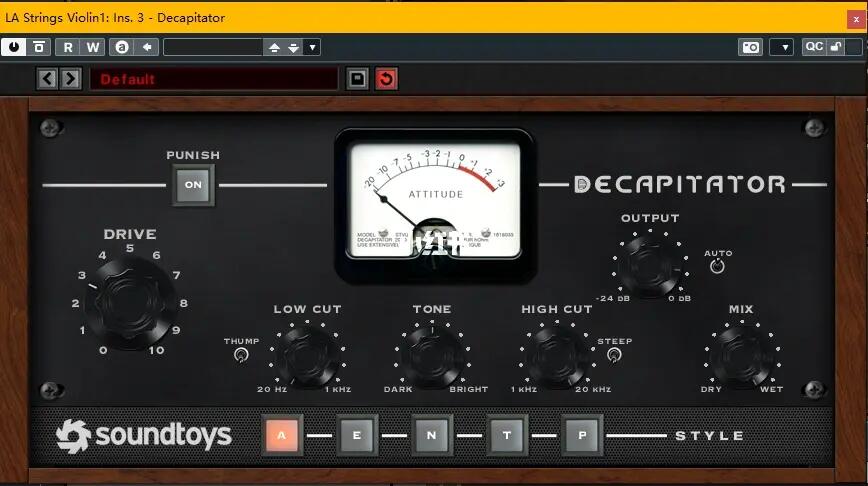Toggle the plugin power bypass button
Screen dimensions: 868x486
pyautogui.click(x=13, y=47)
